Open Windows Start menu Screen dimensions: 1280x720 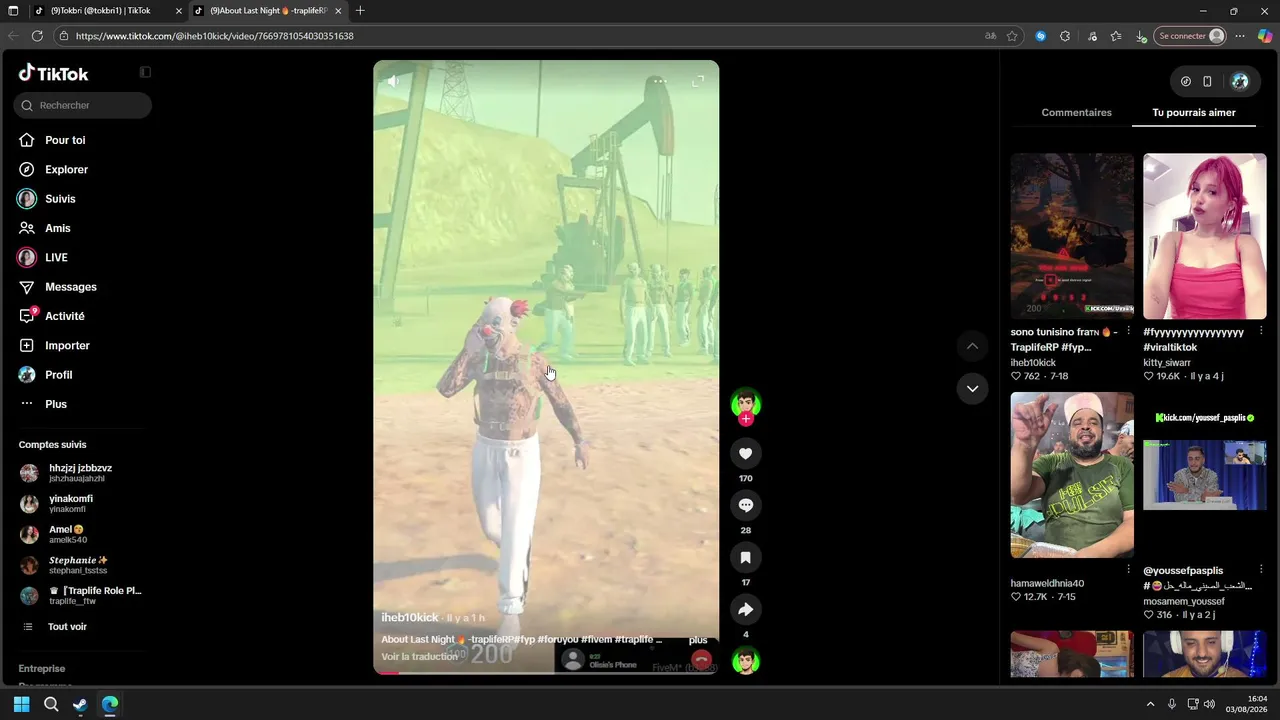tap(22, 704)
